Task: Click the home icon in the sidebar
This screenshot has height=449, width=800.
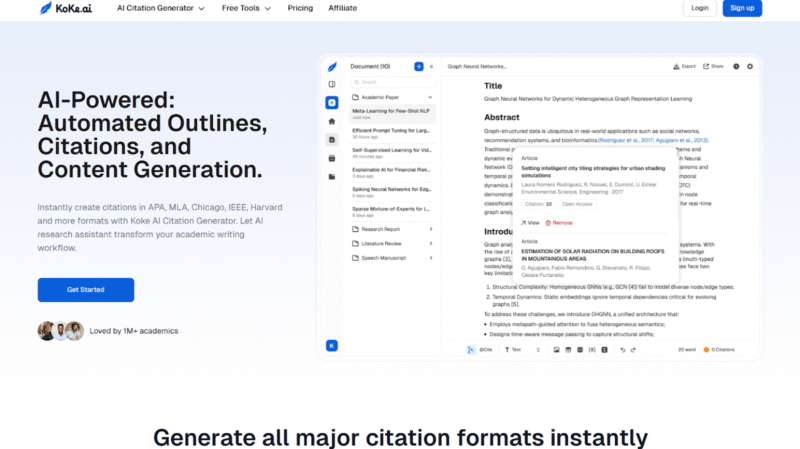Action: pyautogui.click(x=332, y=121)
